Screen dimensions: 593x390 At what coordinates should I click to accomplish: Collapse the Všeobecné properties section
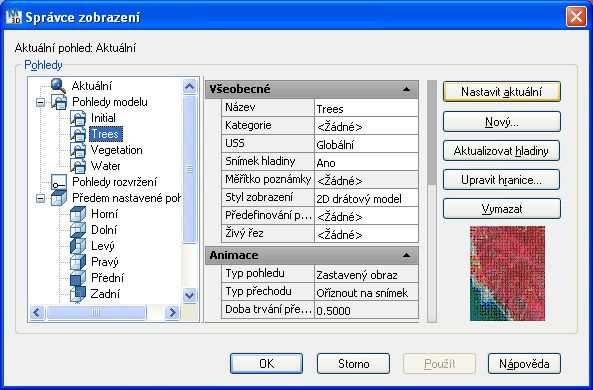click(x=406, y=89)
